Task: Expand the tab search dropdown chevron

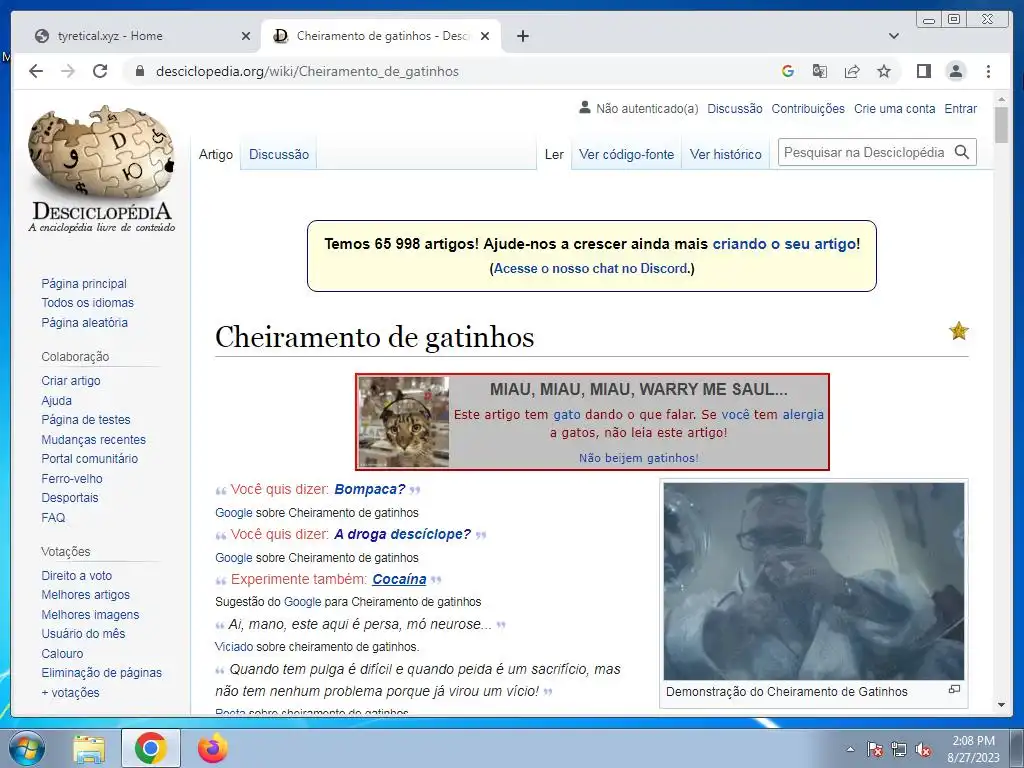Action: tap(894, 36)
